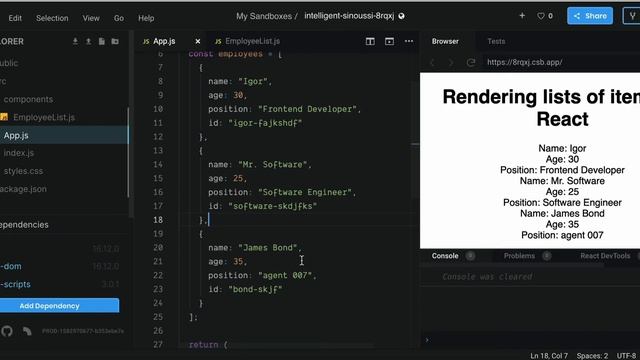This screenshot has height=360, width=640.
Task: Open the View menu
Action: tap(91, 18)
